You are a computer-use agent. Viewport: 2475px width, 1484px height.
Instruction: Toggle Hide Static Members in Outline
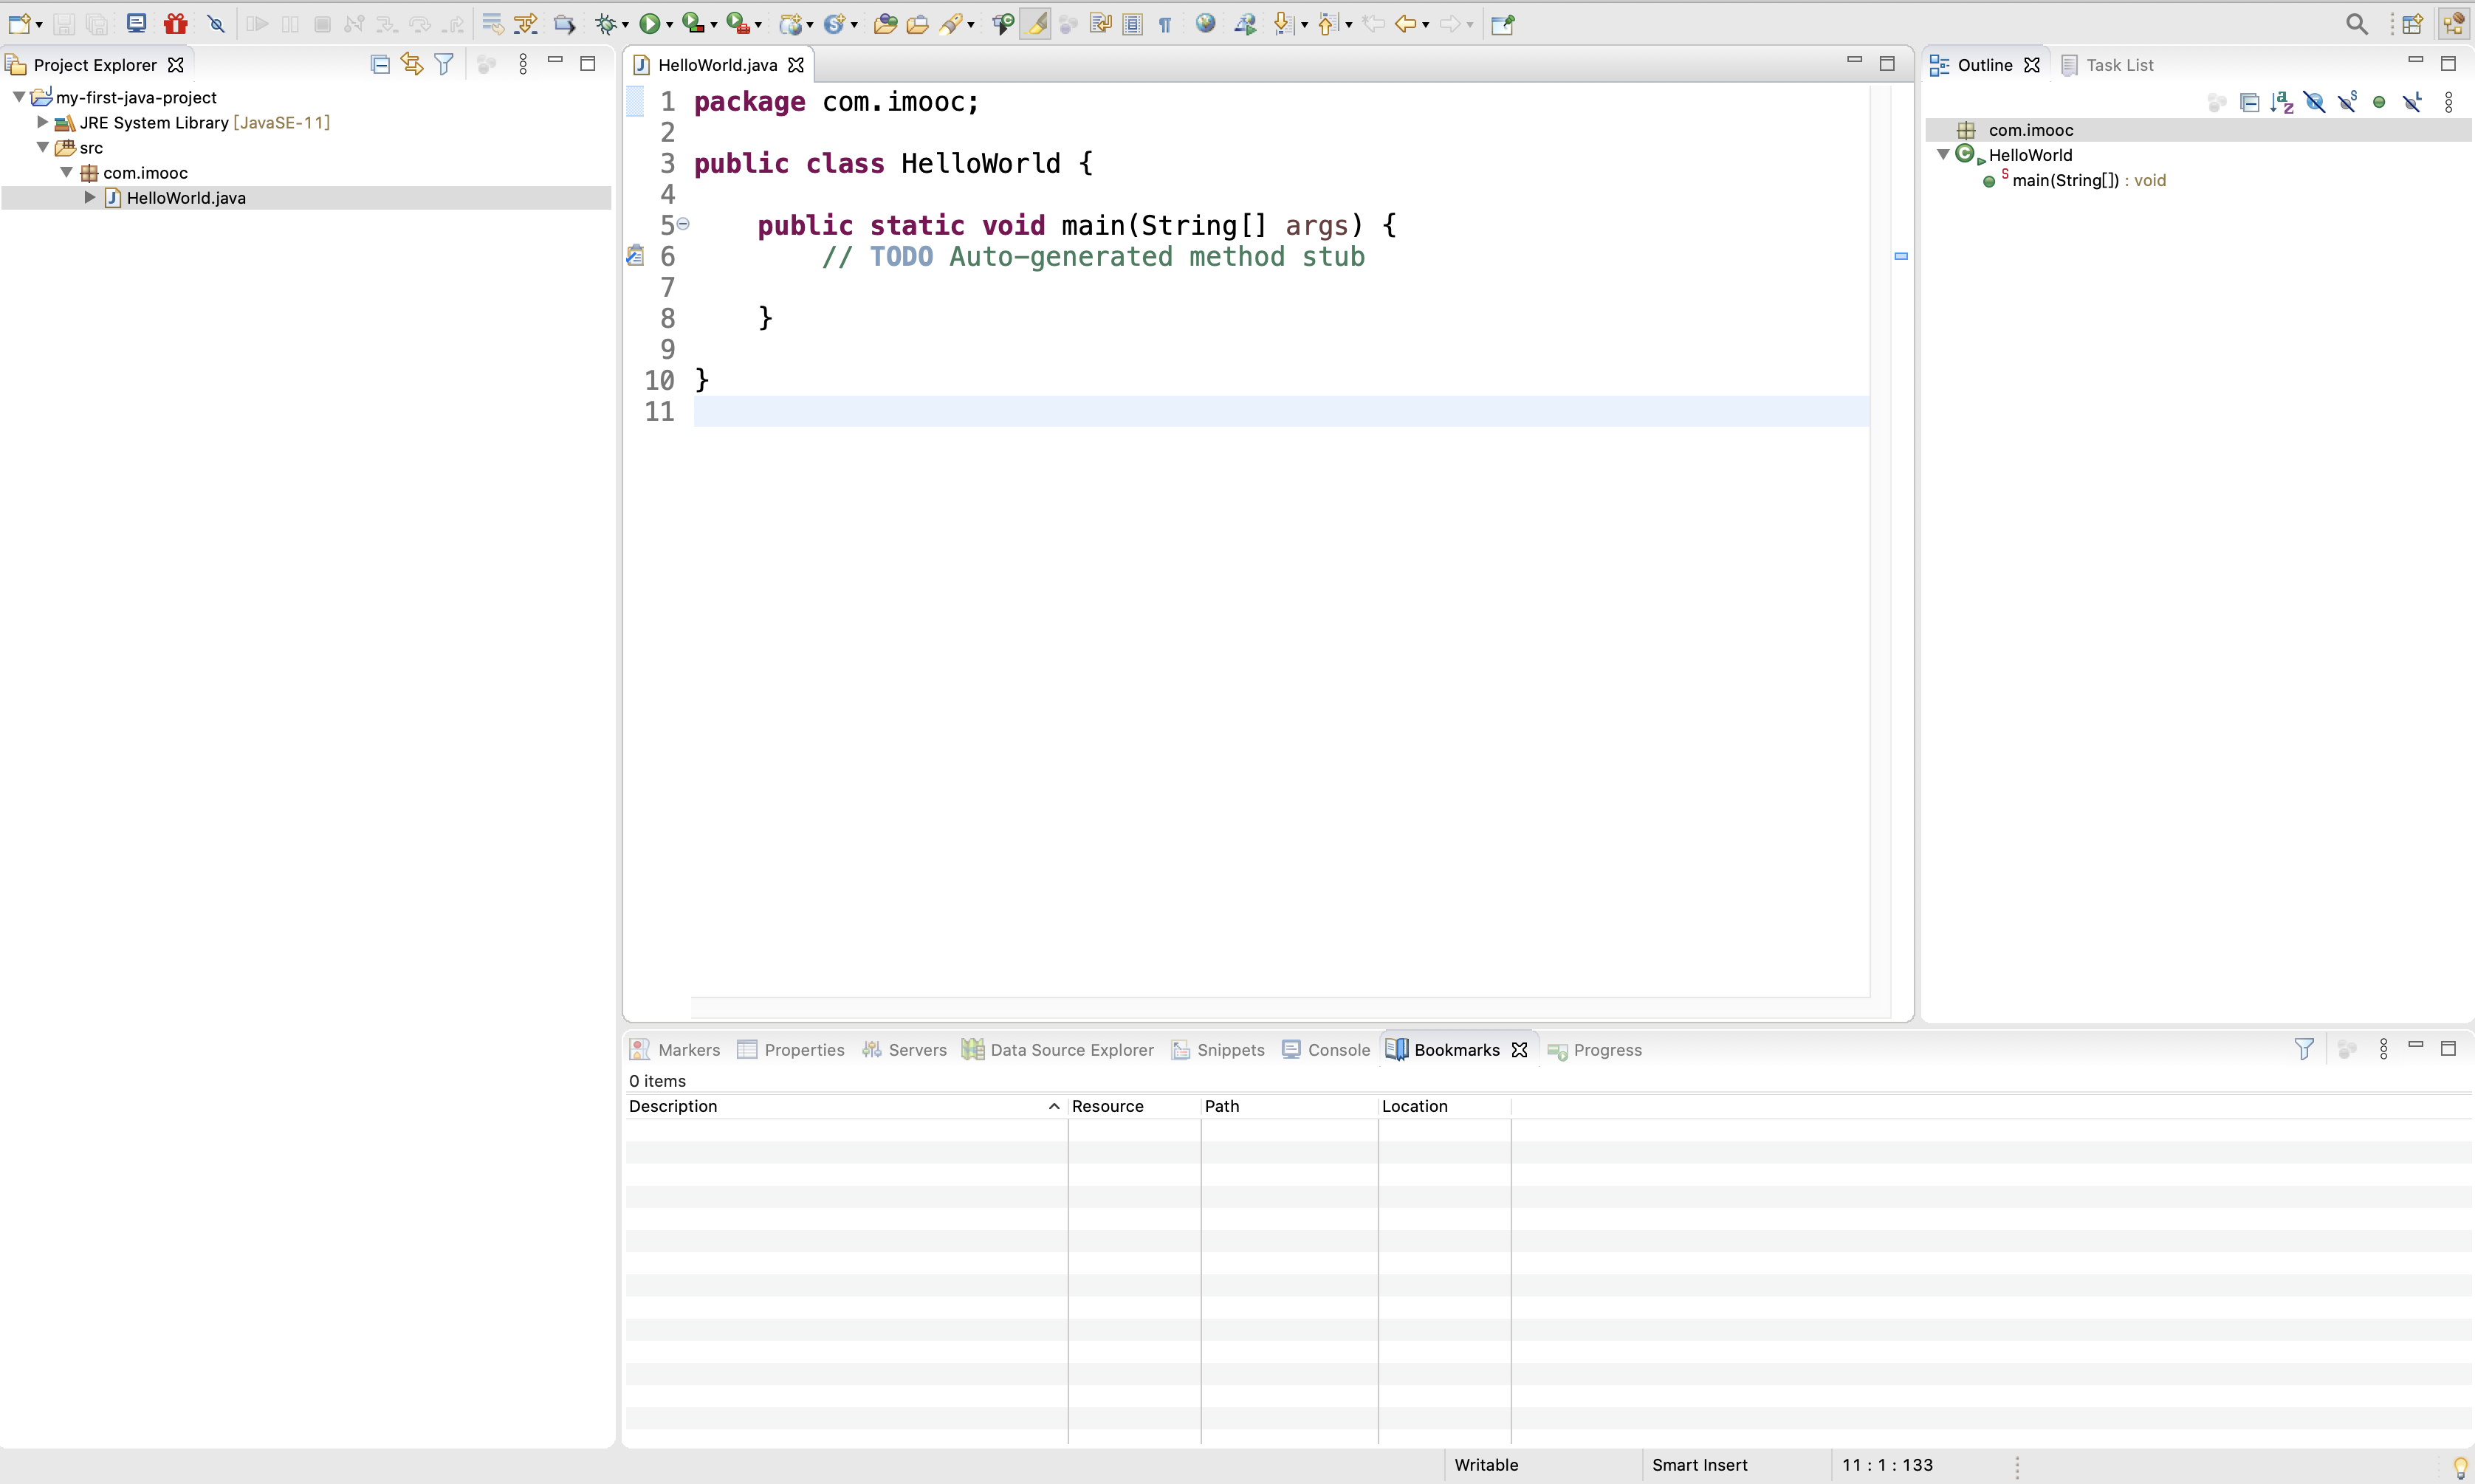click(2347, 102)
